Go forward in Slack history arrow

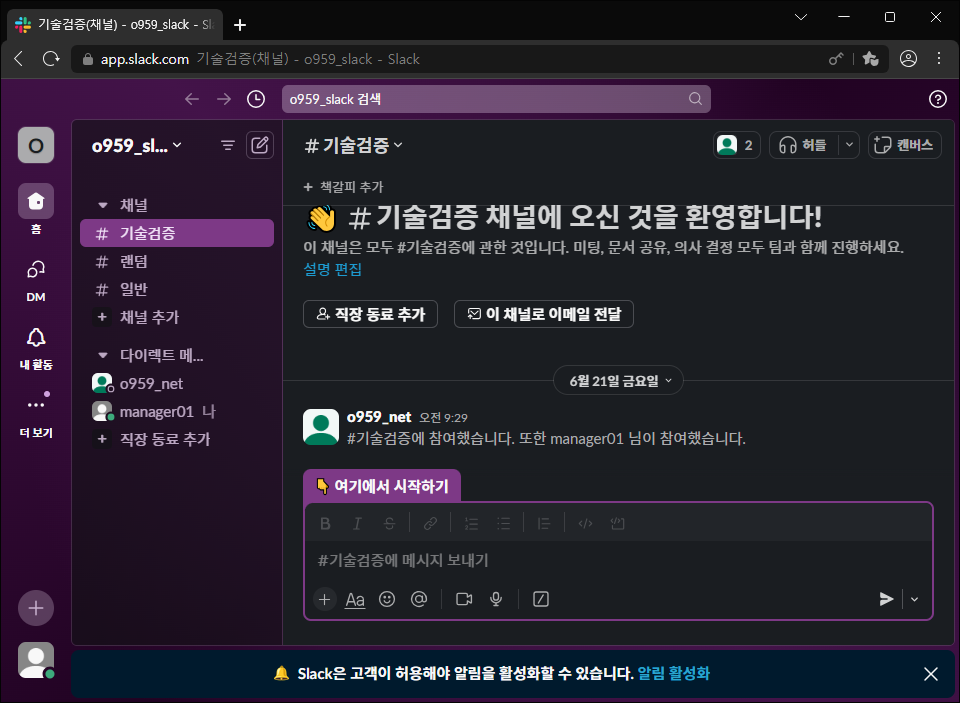224,99
